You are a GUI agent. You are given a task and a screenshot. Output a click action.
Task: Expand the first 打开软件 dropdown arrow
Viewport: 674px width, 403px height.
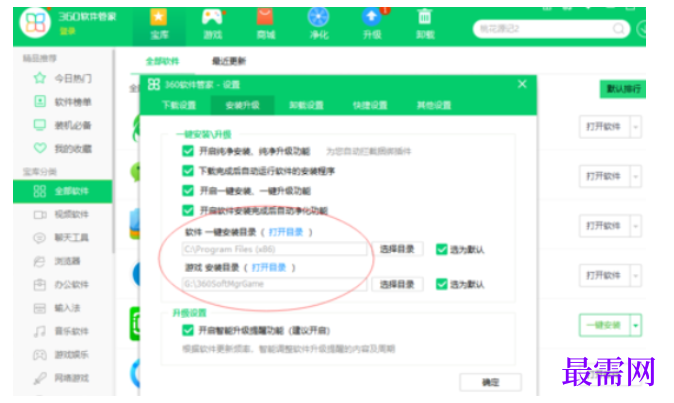click(x=636, y=127)
